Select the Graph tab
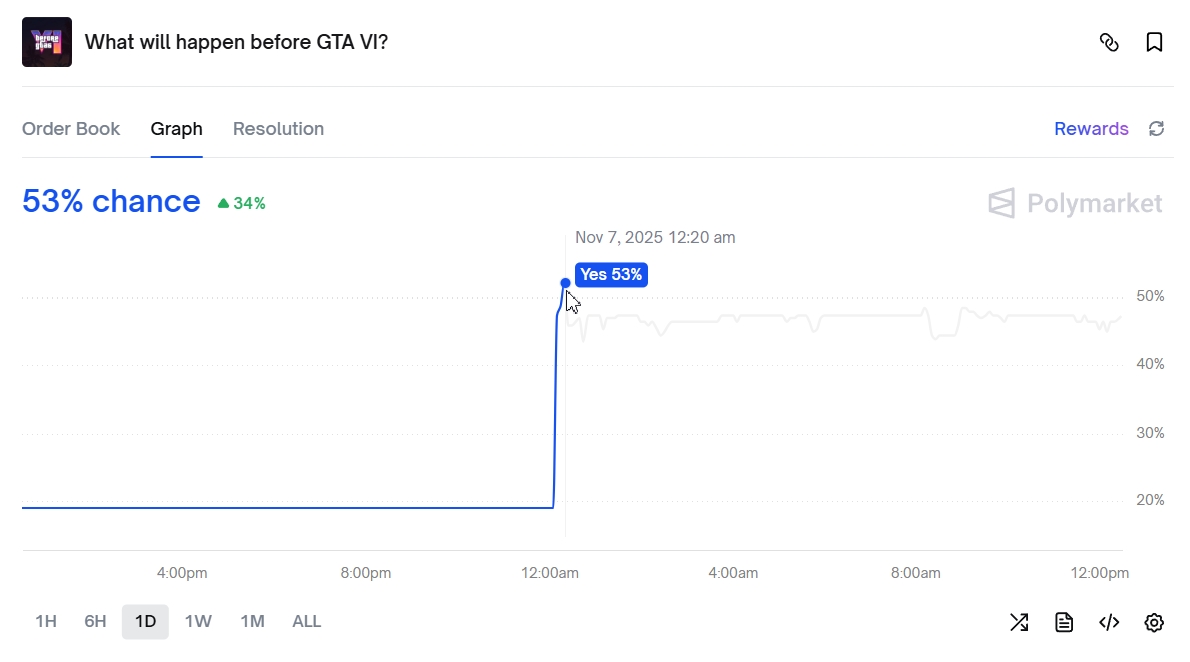 (x=176, y=128)
